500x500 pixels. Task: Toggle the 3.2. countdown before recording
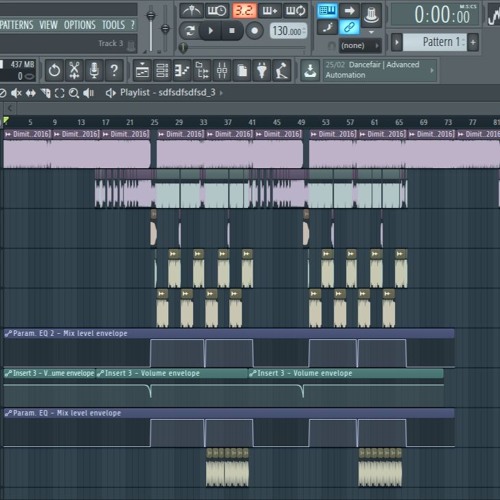tap(244, 11)
